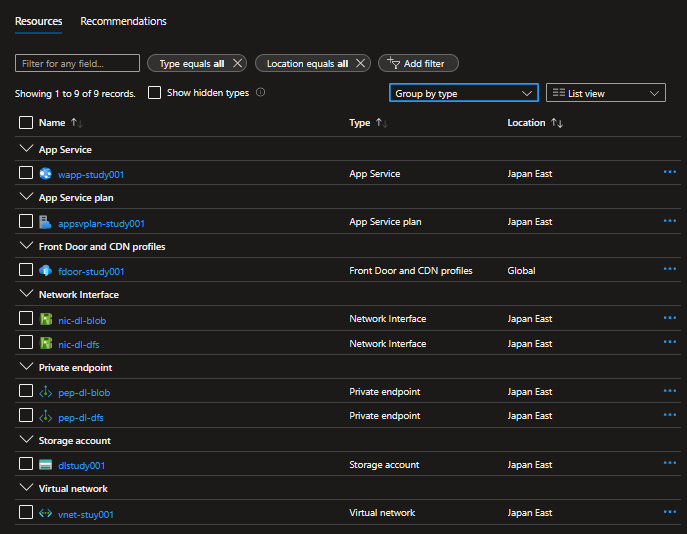Click the Showing 1 to 9 of 9 records text

tap(75, 94)
